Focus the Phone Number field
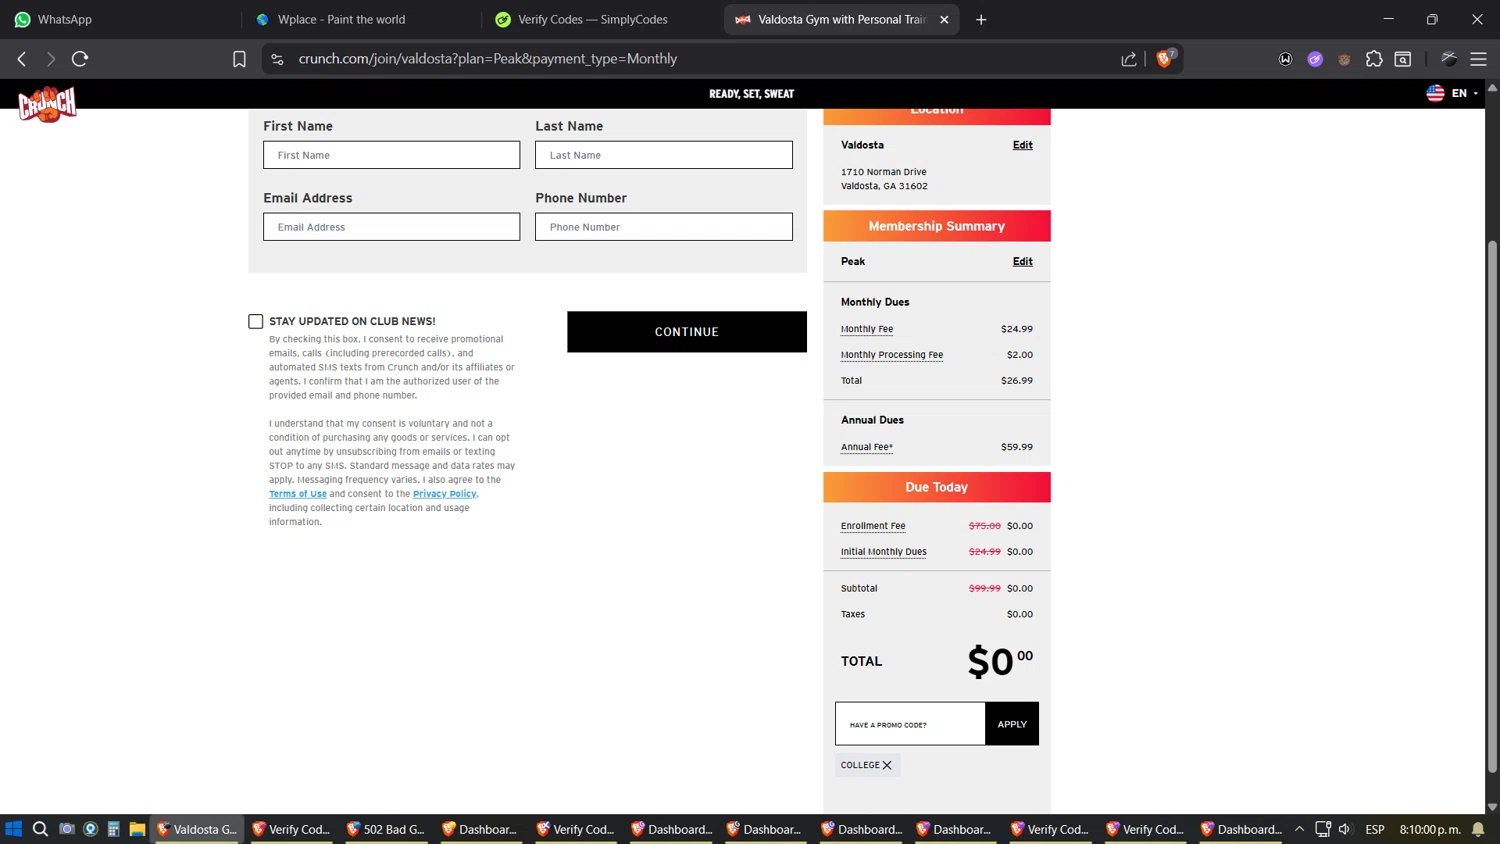Image resolution: width=1500 pixels, height=844 pixels. pos(664,227)
